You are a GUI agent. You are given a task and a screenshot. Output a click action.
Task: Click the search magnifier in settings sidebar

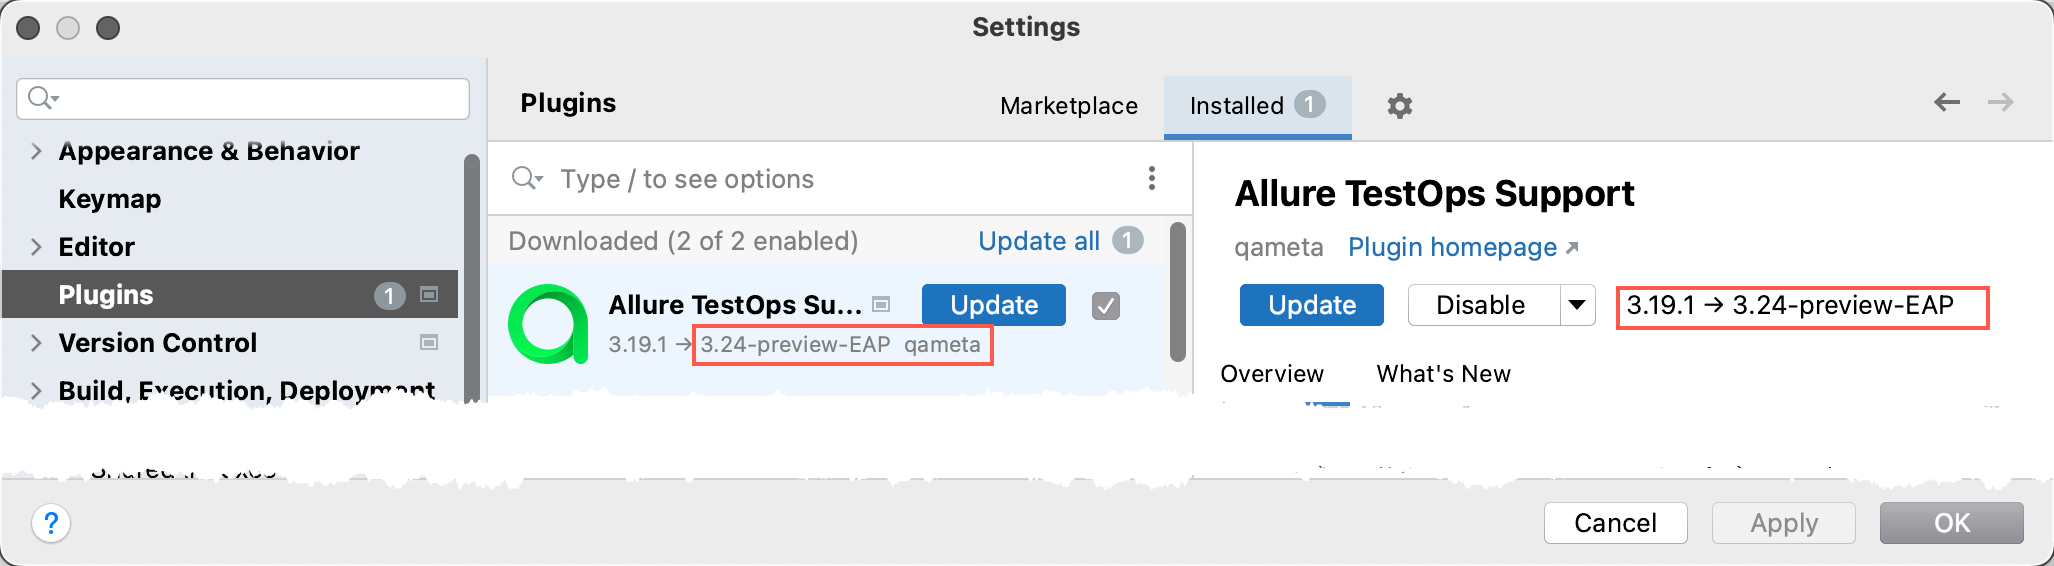pyautogui.click(x=42, y=98)
